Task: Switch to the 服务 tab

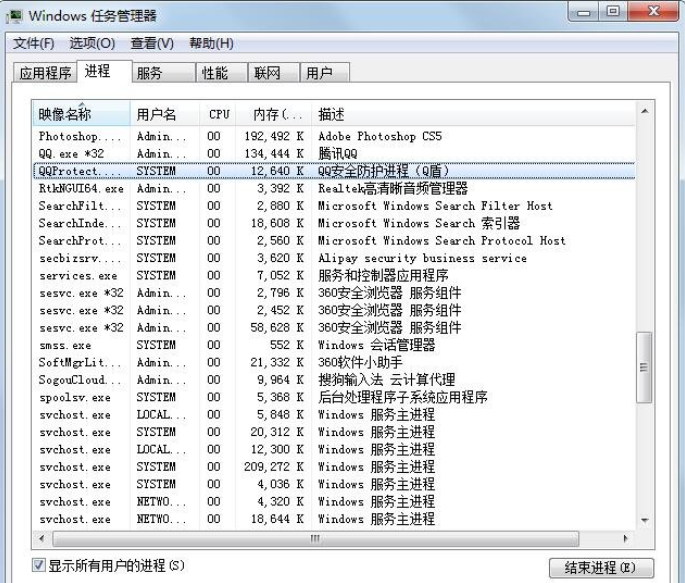Action: point(163,72)
